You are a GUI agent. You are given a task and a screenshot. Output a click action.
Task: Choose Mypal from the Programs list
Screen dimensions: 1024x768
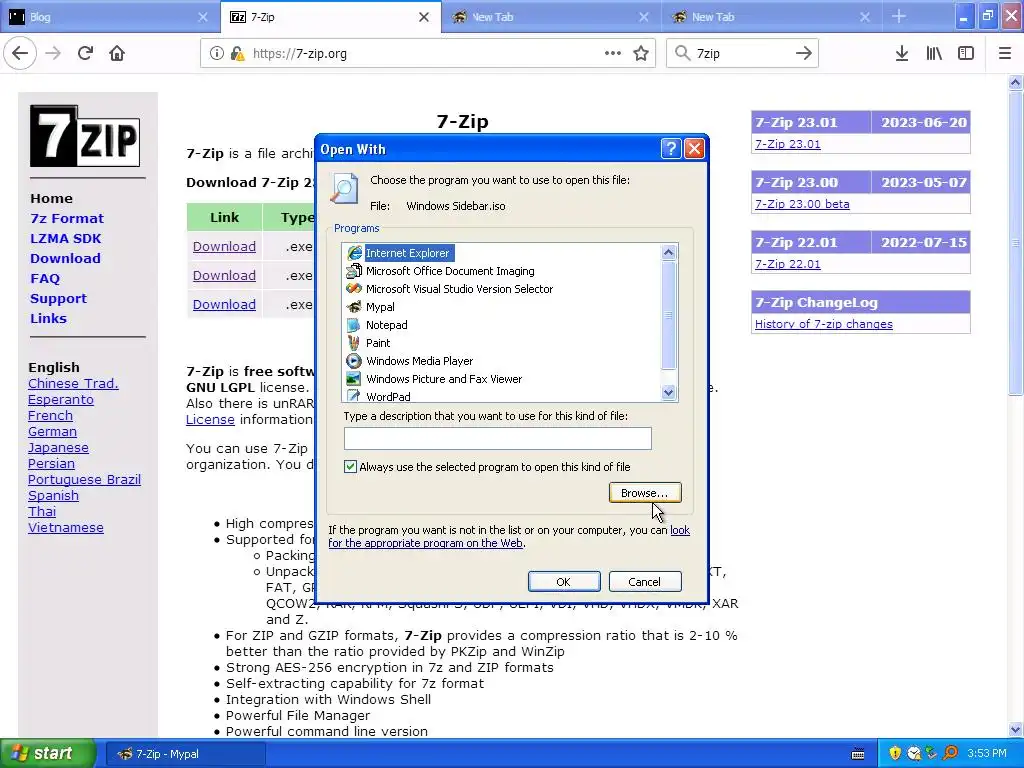(380, 307)
